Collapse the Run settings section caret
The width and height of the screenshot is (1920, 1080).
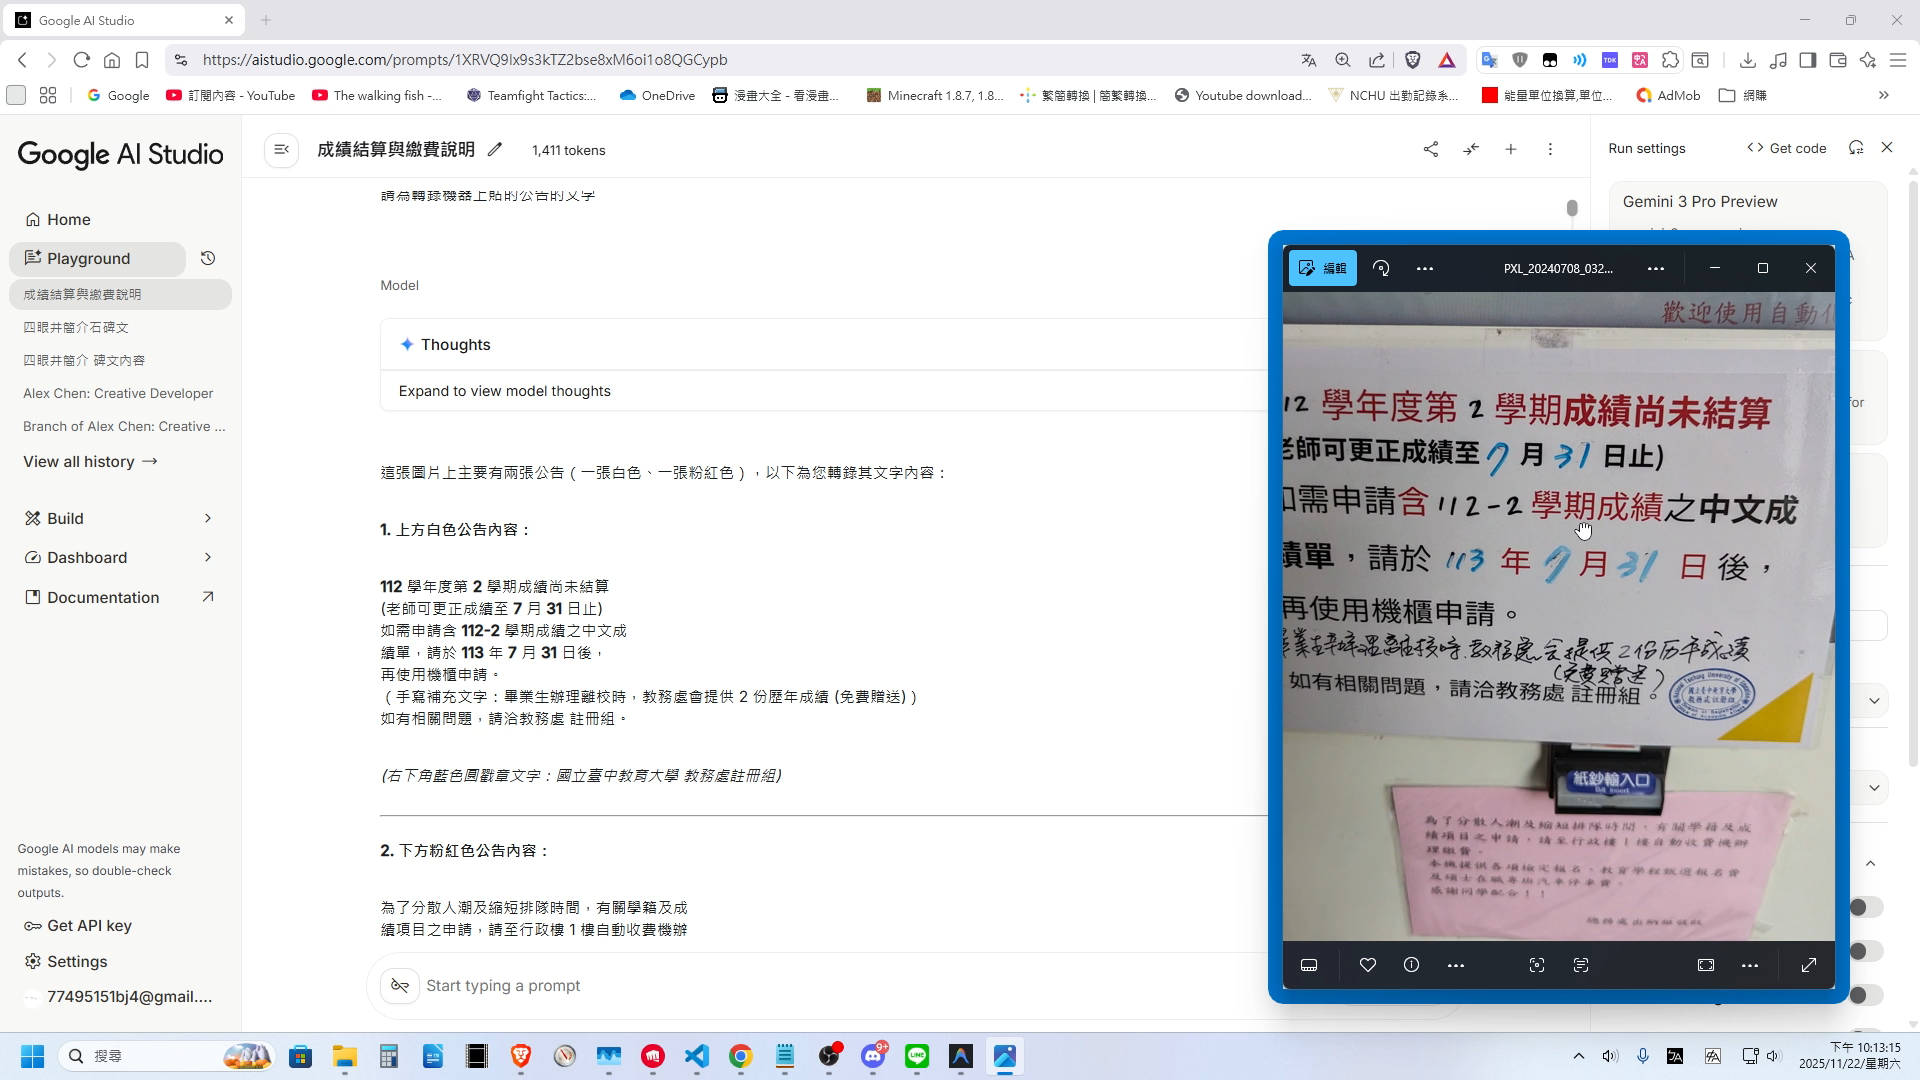click(1870, 863)
